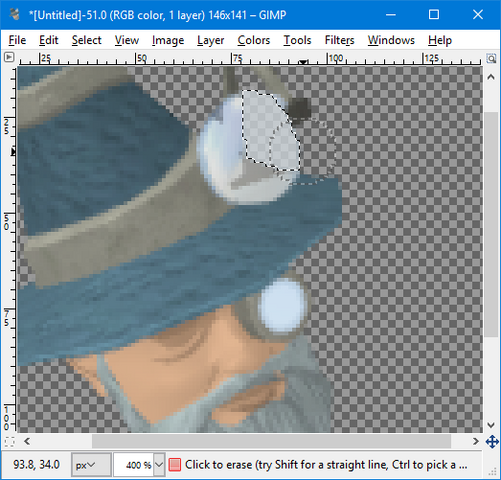Click the GIMP Wilber icon in title bar

pos(14,14)
